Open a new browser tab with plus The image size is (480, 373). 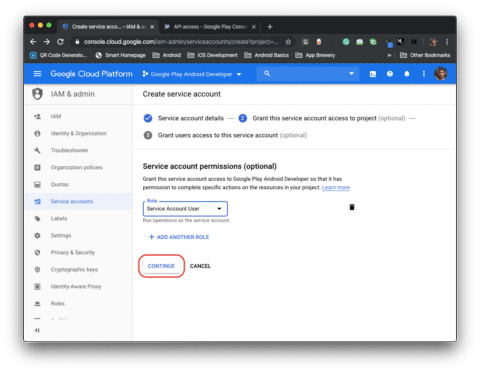[x=270, y=27]
